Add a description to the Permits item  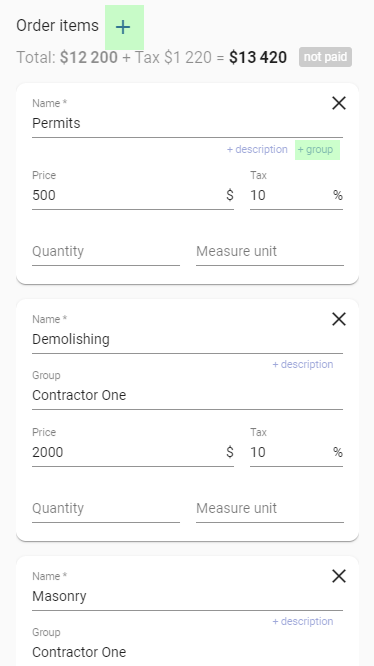coord(257,150)
